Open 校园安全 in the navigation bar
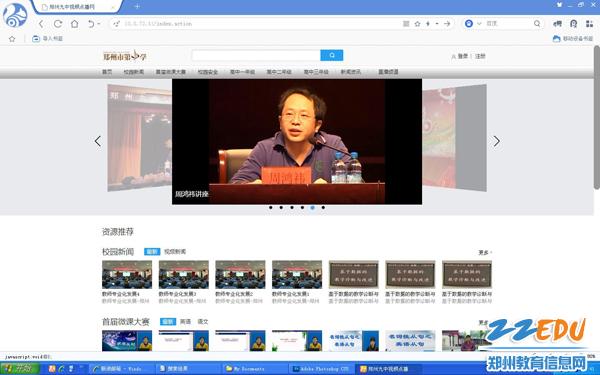 click(x=208, y=72)
